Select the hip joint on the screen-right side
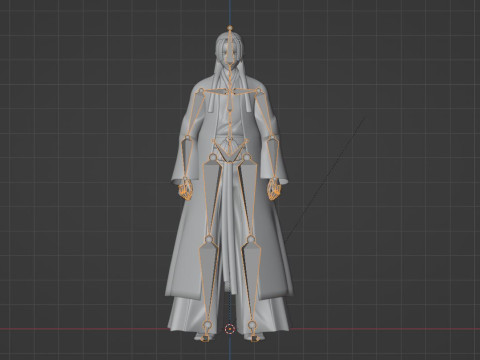 tap(247, 156)
